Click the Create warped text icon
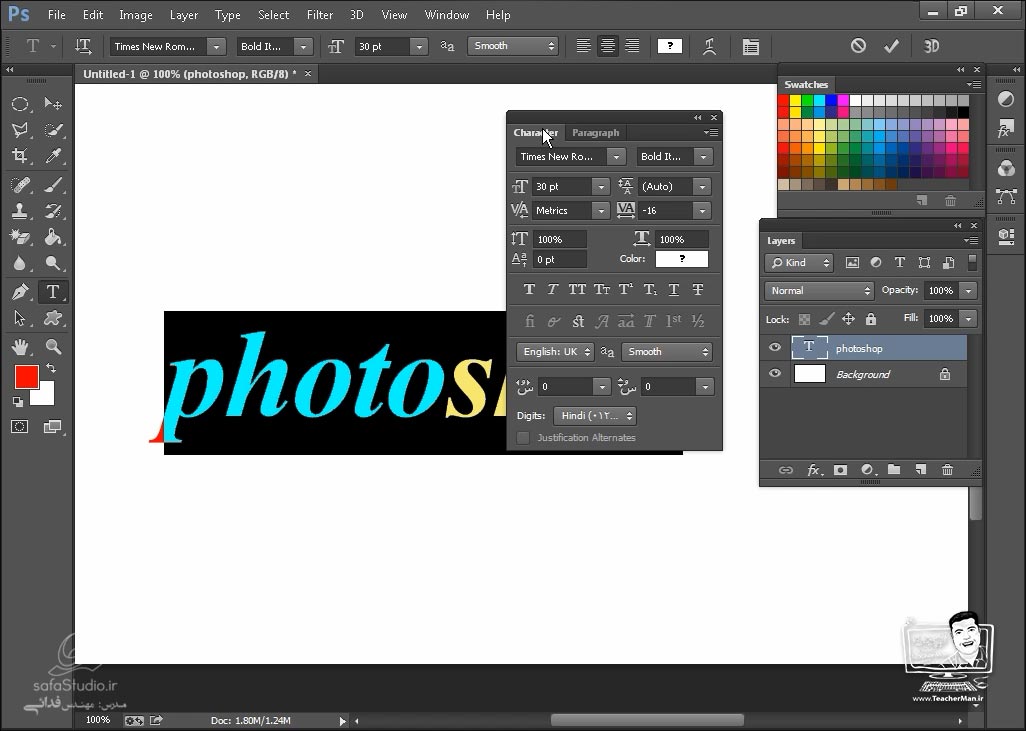Screen dimensions: 1026x731 709,46
